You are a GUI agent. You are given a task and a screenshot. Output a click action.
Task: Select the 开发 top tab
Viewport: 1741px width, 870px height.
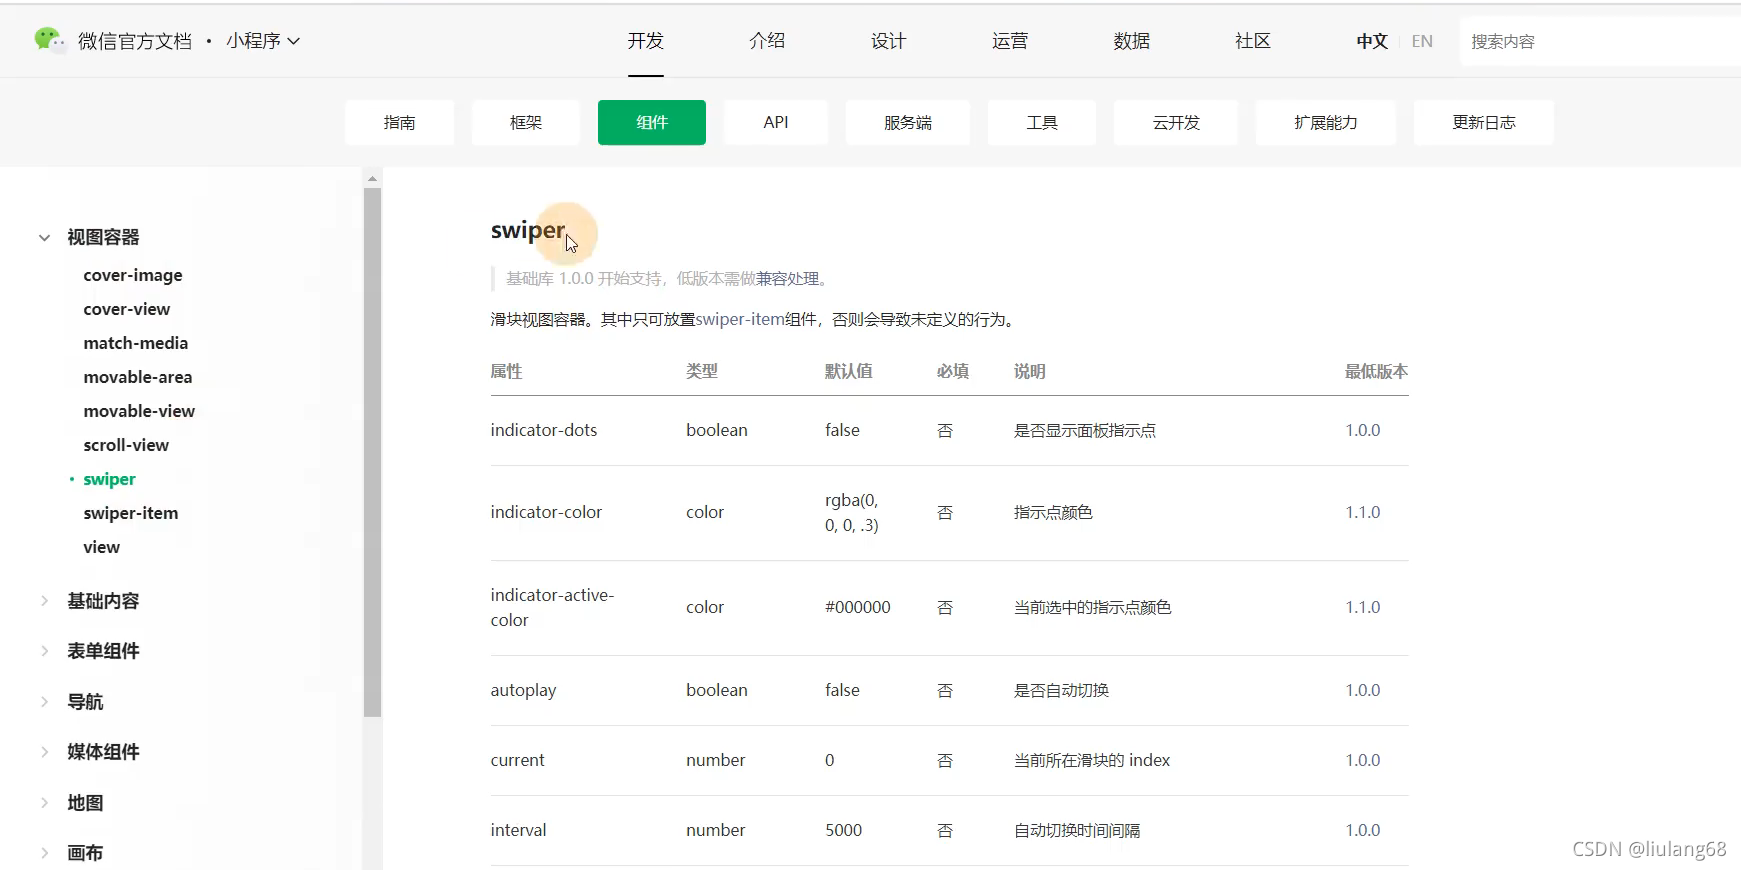pos(646,41)
